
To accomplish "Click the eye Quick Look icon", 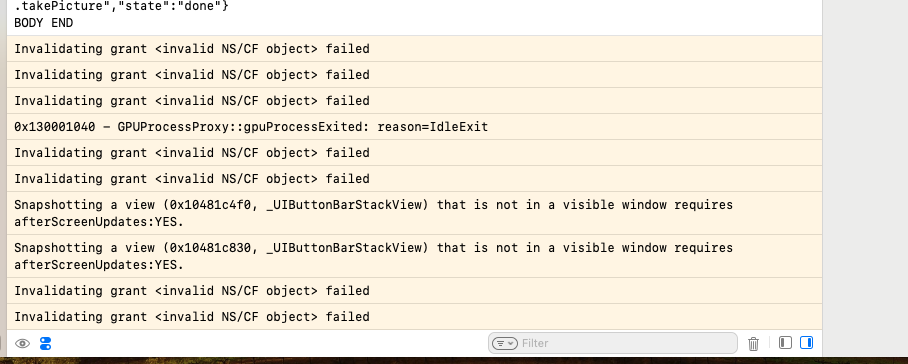I will (x=22, y=344).
